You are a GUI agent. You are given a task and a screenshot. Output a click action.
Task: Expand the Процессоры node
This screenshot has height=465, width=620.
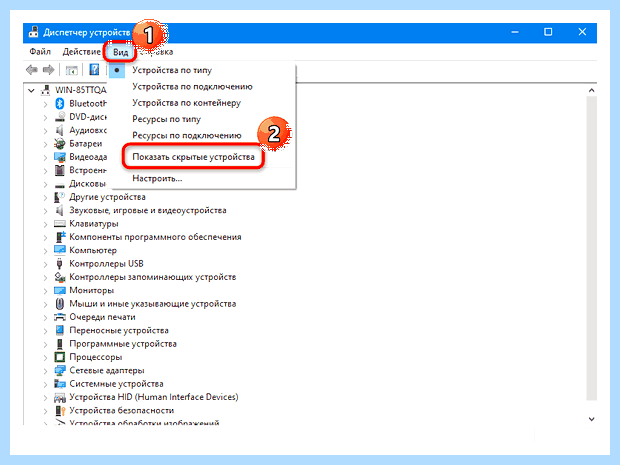[45, 358]
